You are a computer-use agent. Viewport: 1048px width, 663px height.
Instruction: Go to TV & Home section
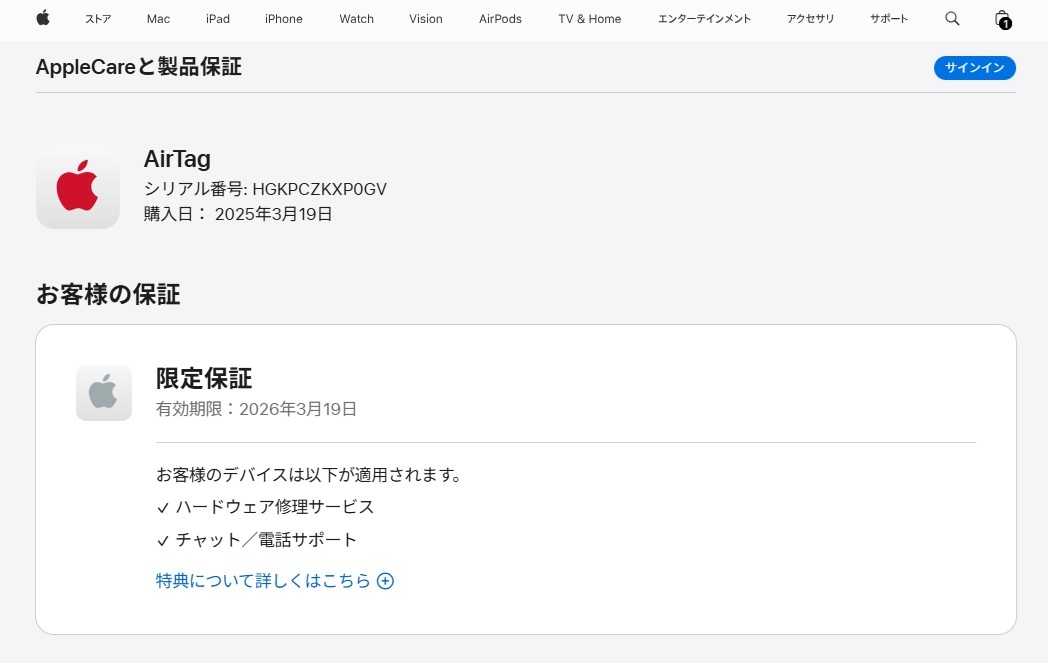[x=590, y=19]
